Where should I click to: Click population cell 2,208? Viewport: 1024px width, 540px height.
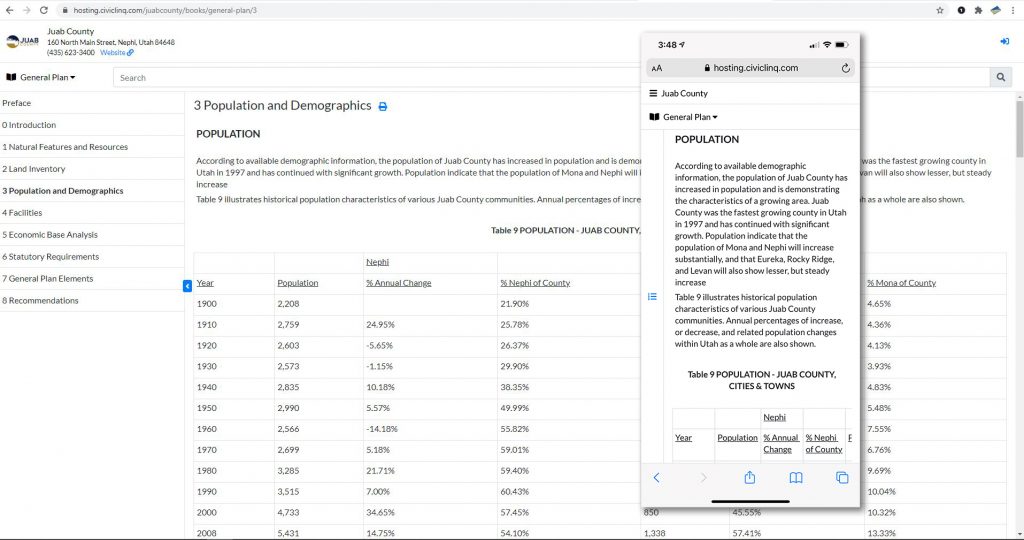coord(288,304)
